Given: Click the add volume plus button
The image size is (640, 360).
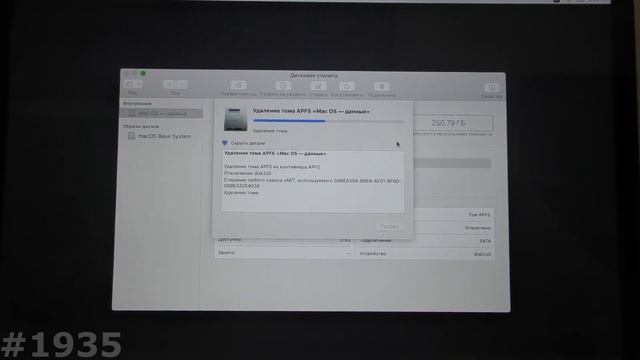Looking at the screenshot, I should coord(169,84).
